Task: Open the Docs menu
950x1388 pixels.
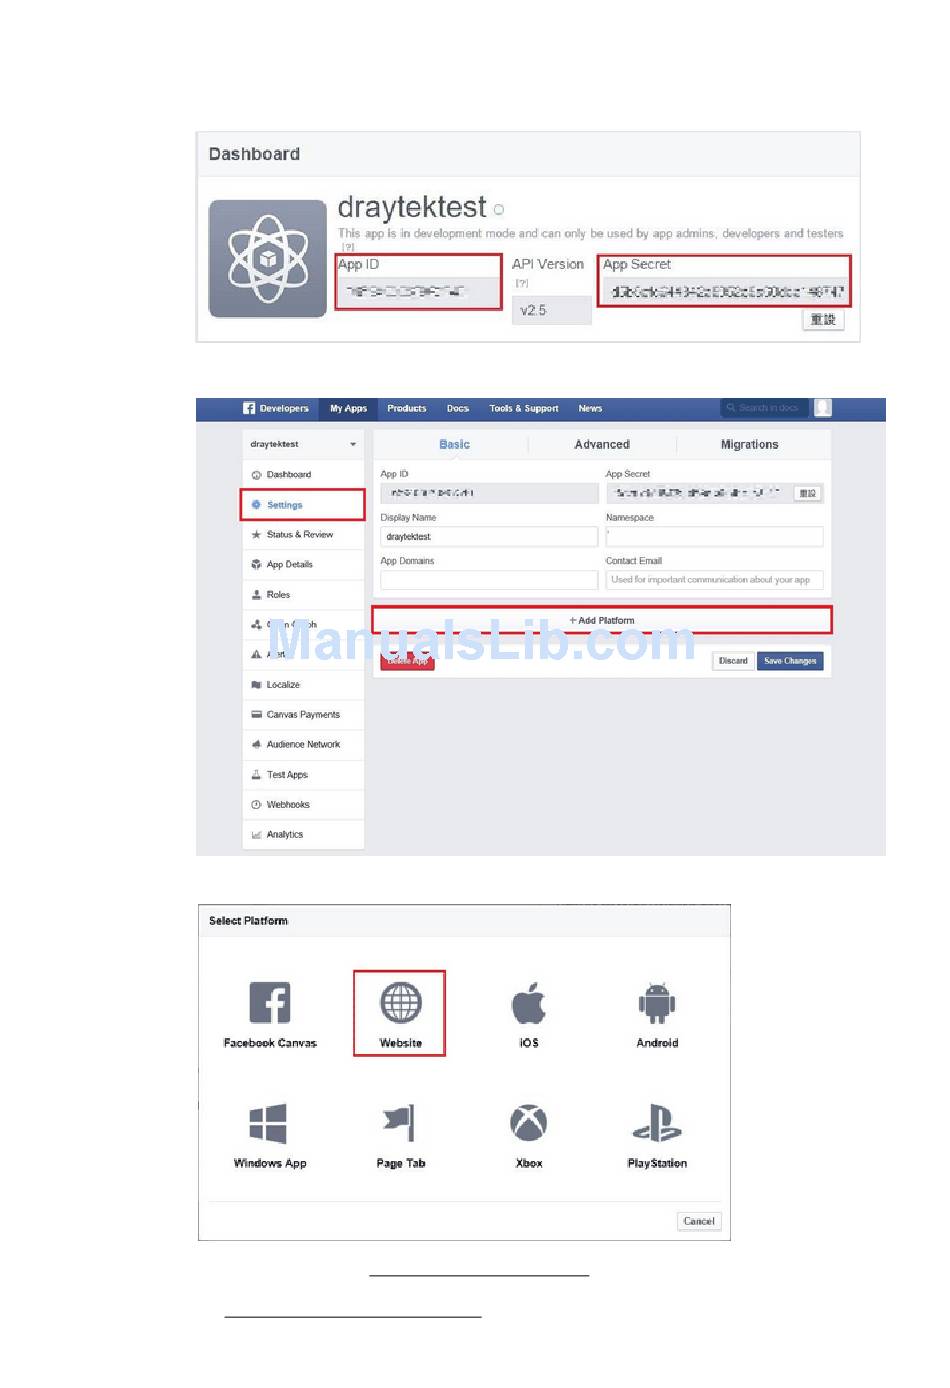Action: (x=458, y=408)
